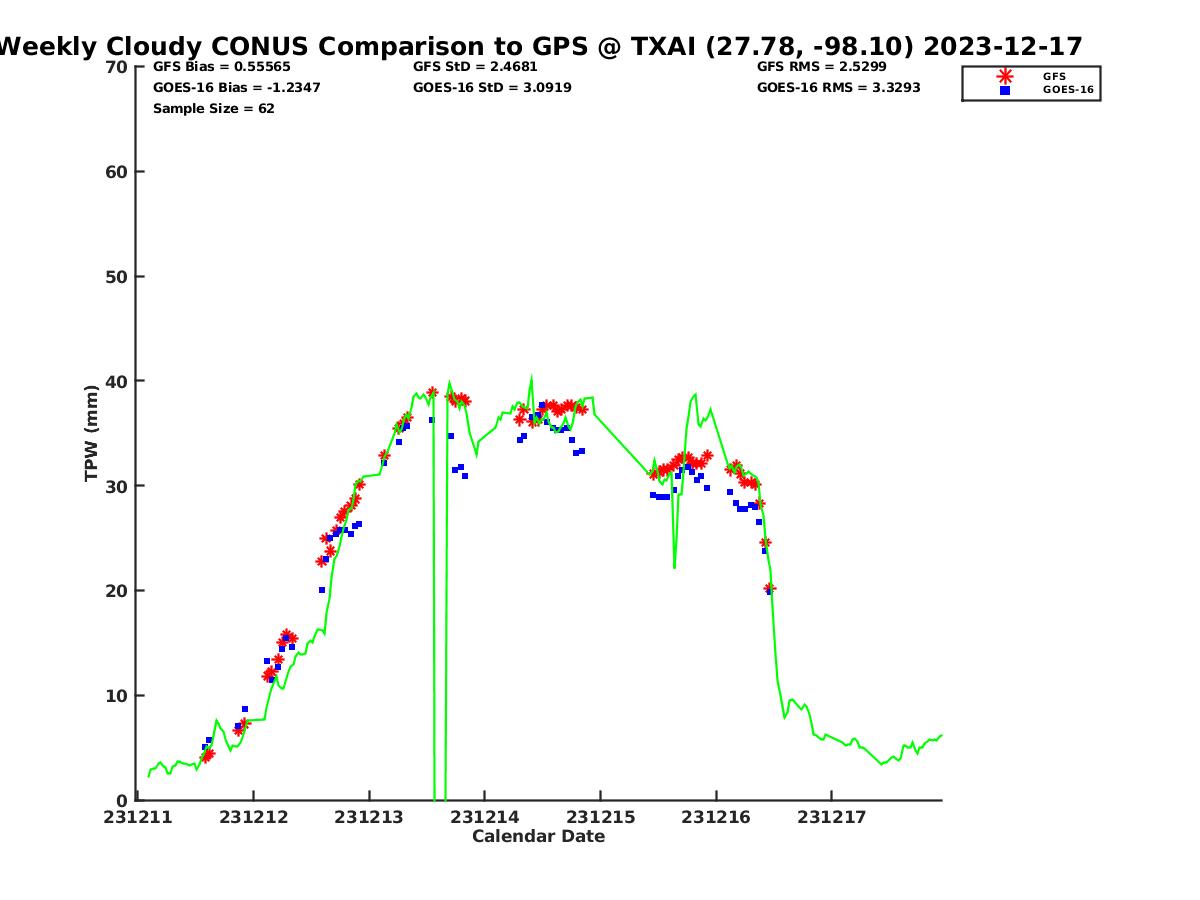Select the GOES-16 Bias statistic text
1200x900 pixels.
click(237, 87)
